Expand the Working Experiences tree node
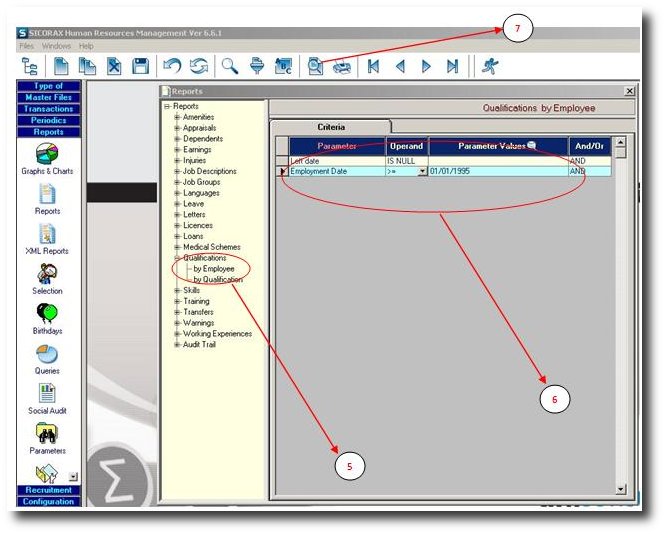The width and height of the screenshot is (665, 534). tap(177, 334)
